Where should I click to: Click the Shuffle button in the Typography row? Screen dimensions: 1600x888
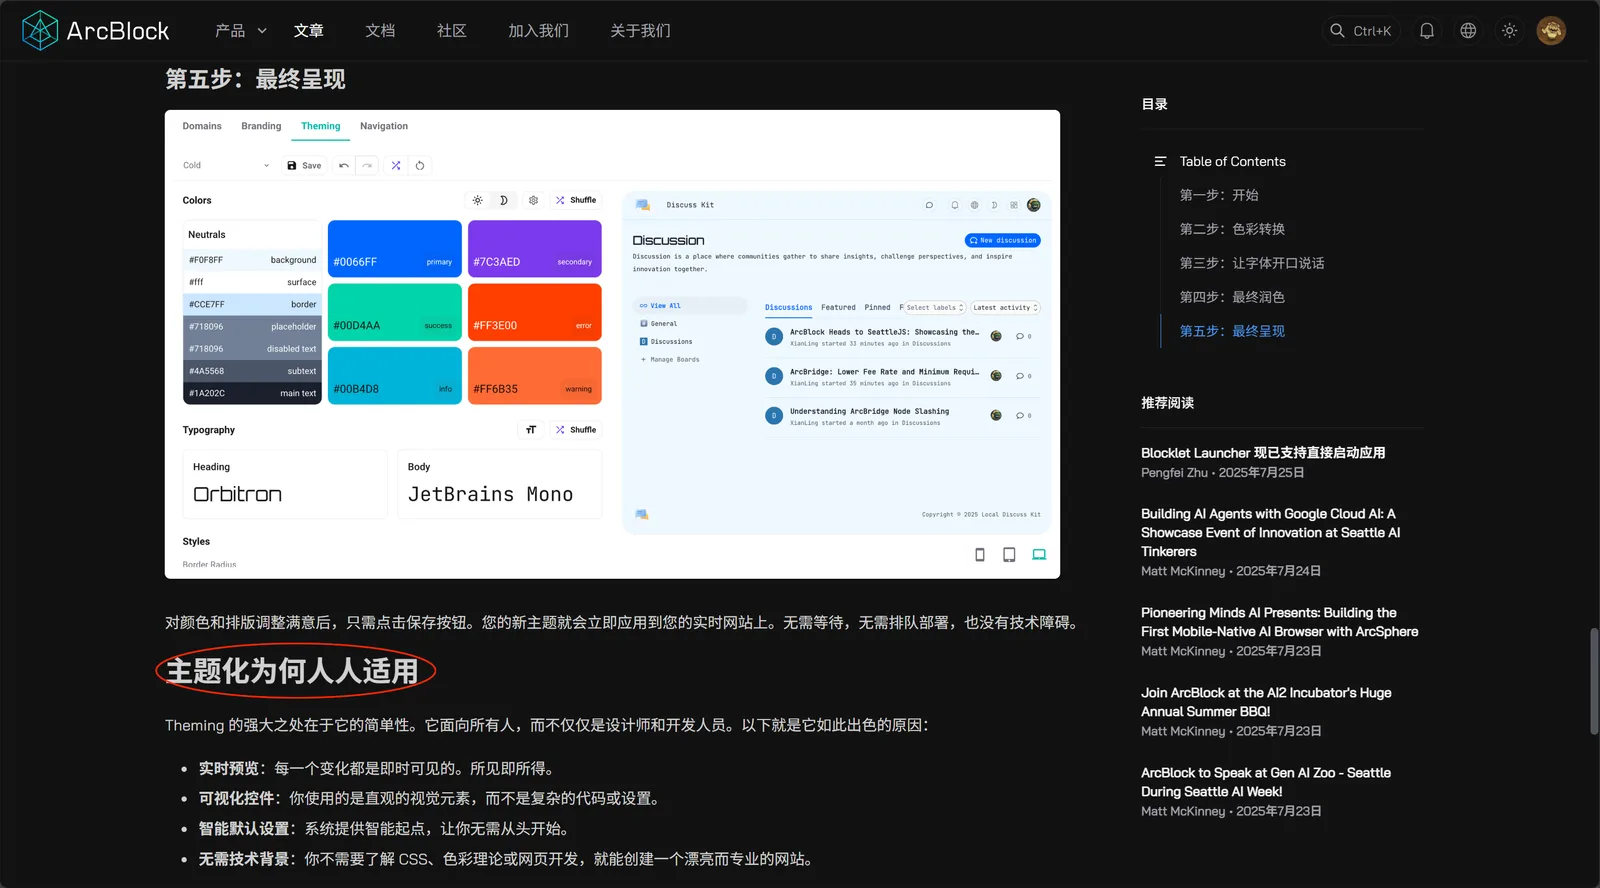(x=576, y=430)
